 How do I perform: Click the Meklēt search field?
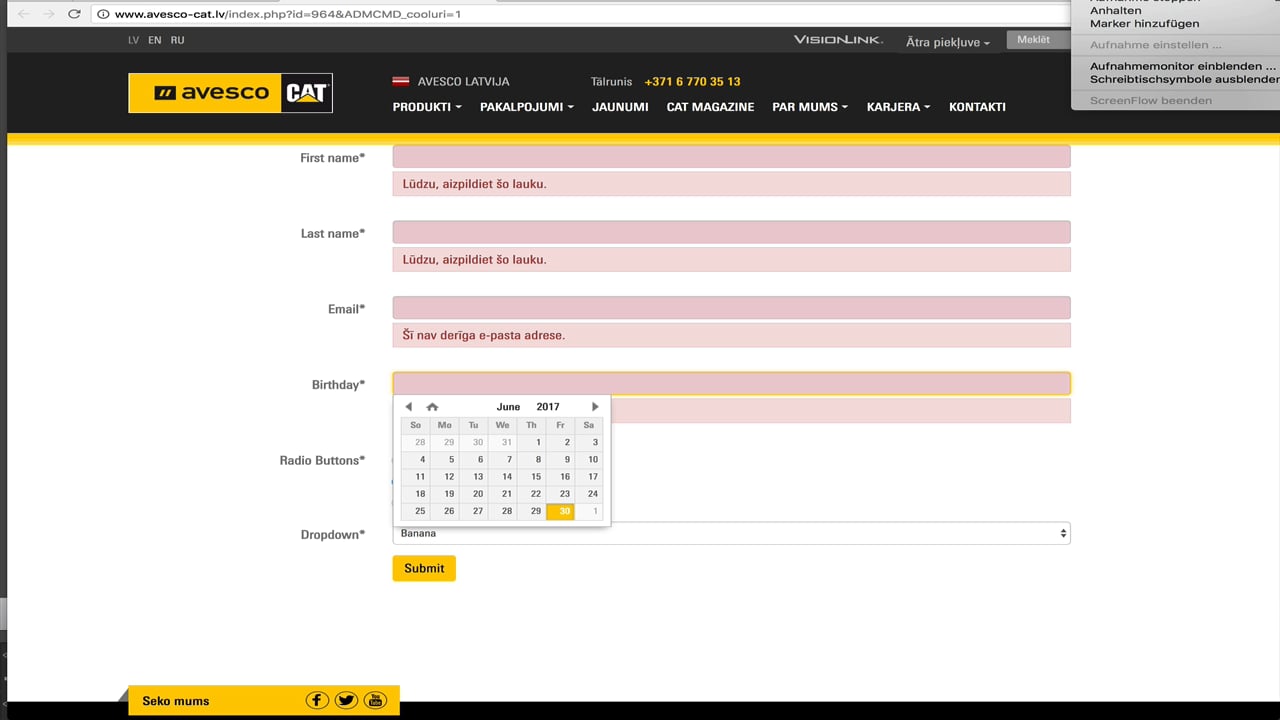(x=1037, y=40)
